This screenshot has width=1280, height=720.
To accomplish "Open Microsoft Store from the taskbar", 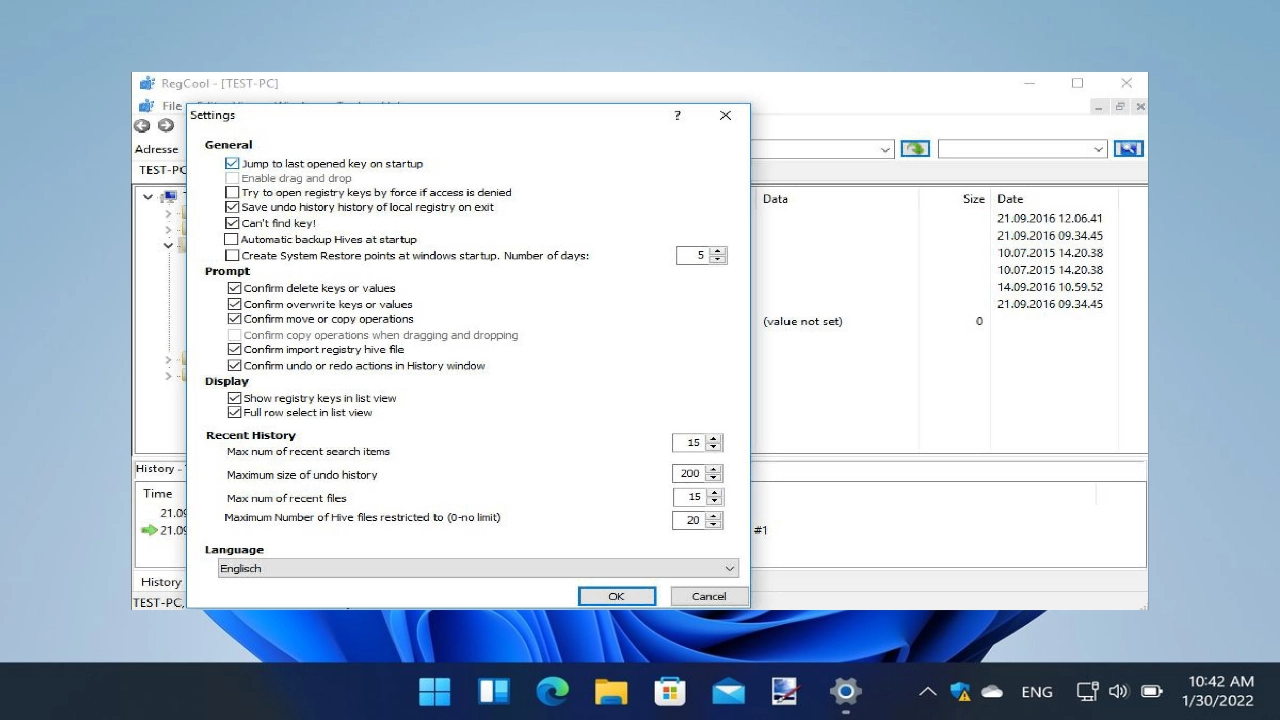I will (669, 691).
